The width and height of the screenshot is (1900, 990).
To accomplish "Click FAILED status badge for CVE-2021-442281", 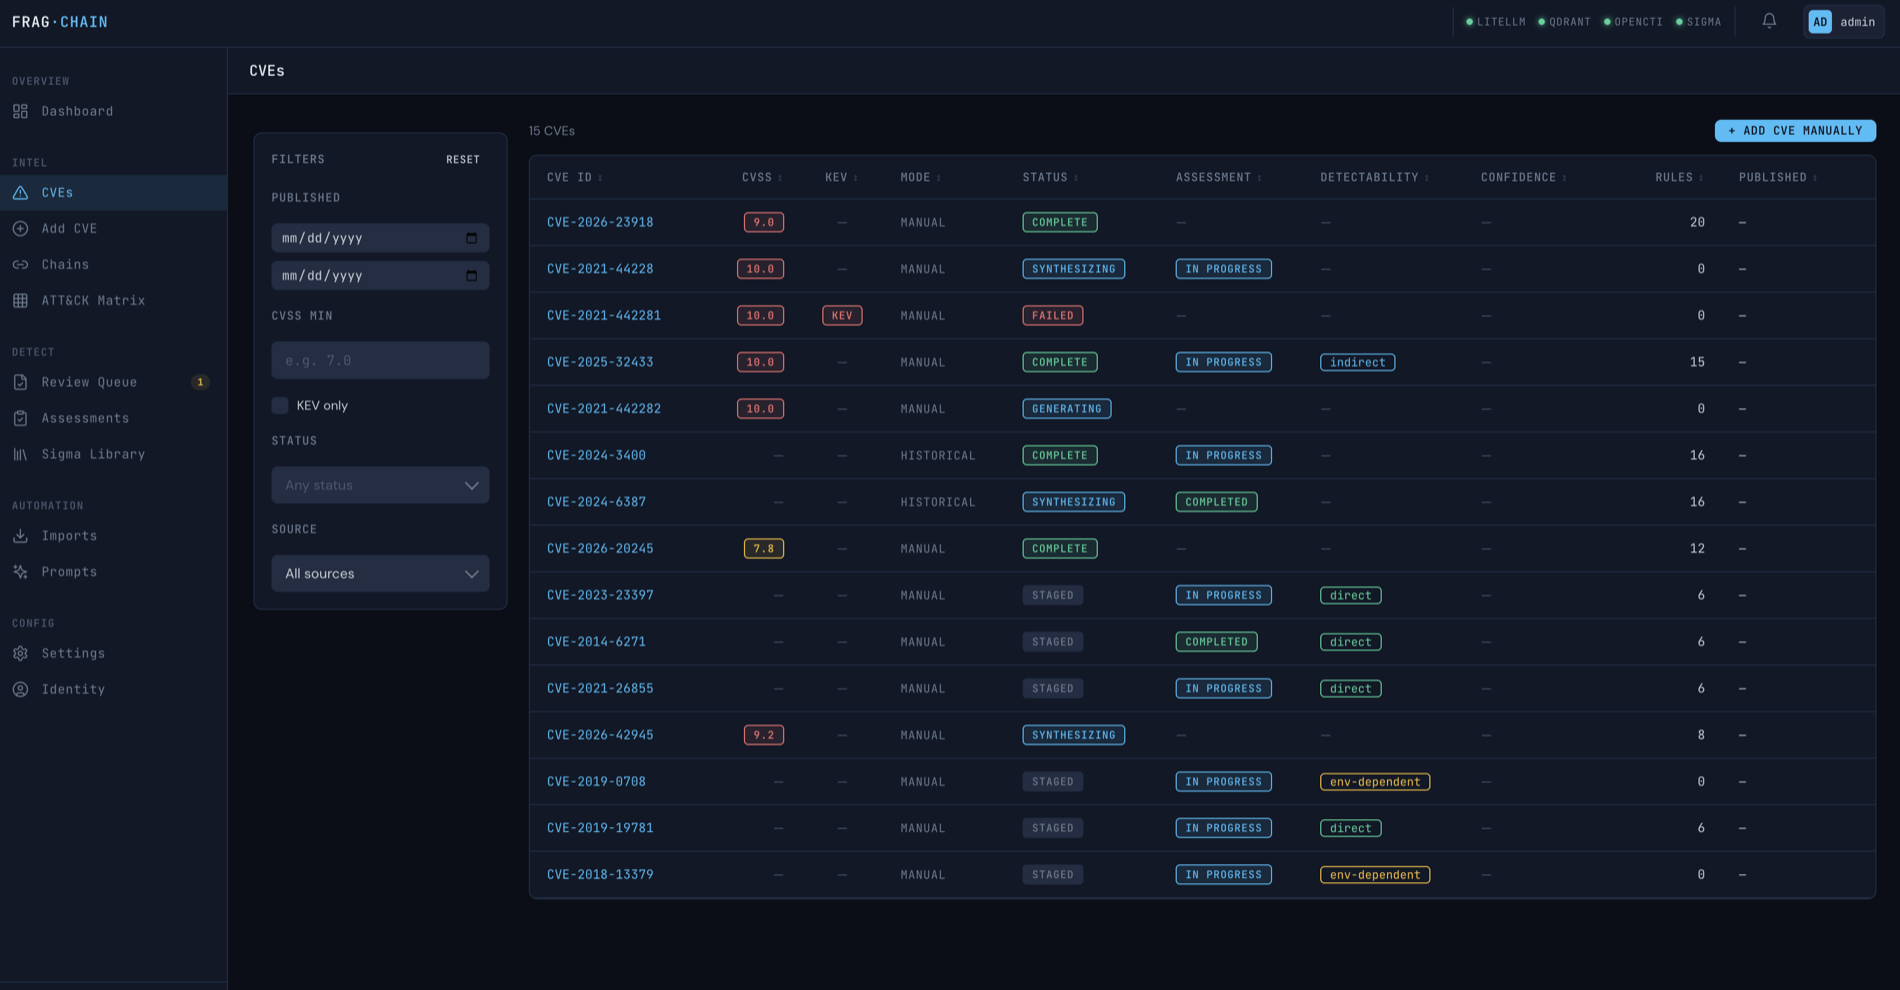I will [1052, 315].
